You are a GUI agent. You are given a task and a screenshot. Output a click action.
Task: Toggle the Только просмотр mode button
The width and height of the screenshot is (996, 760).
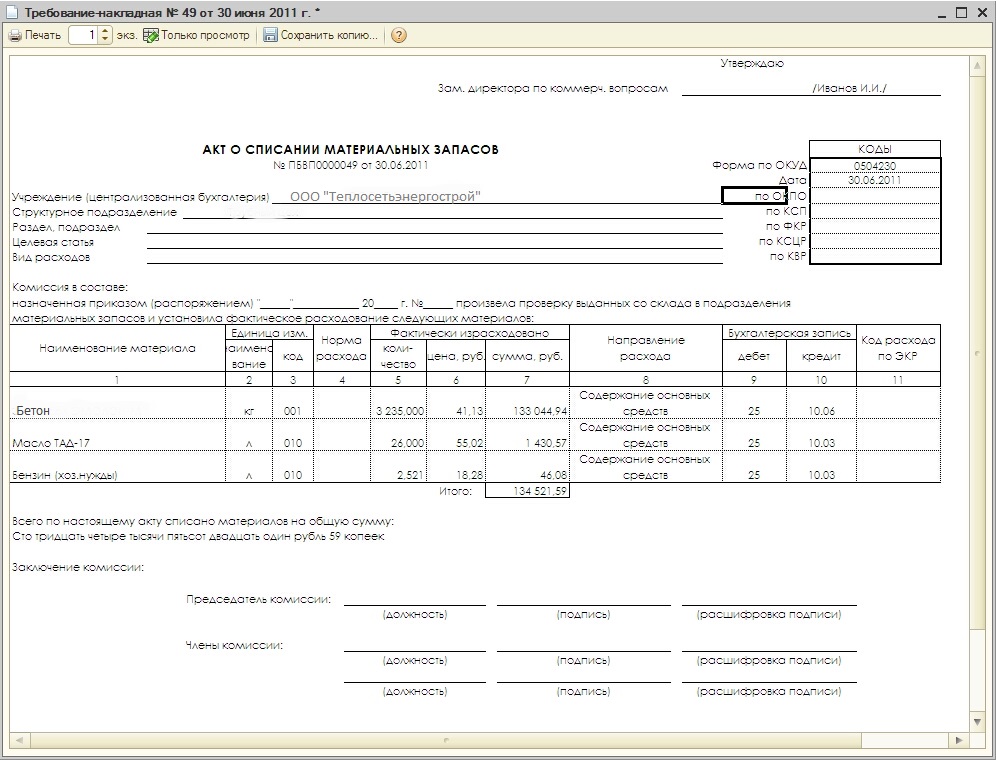pyautogui.click(x=197, y=36)
